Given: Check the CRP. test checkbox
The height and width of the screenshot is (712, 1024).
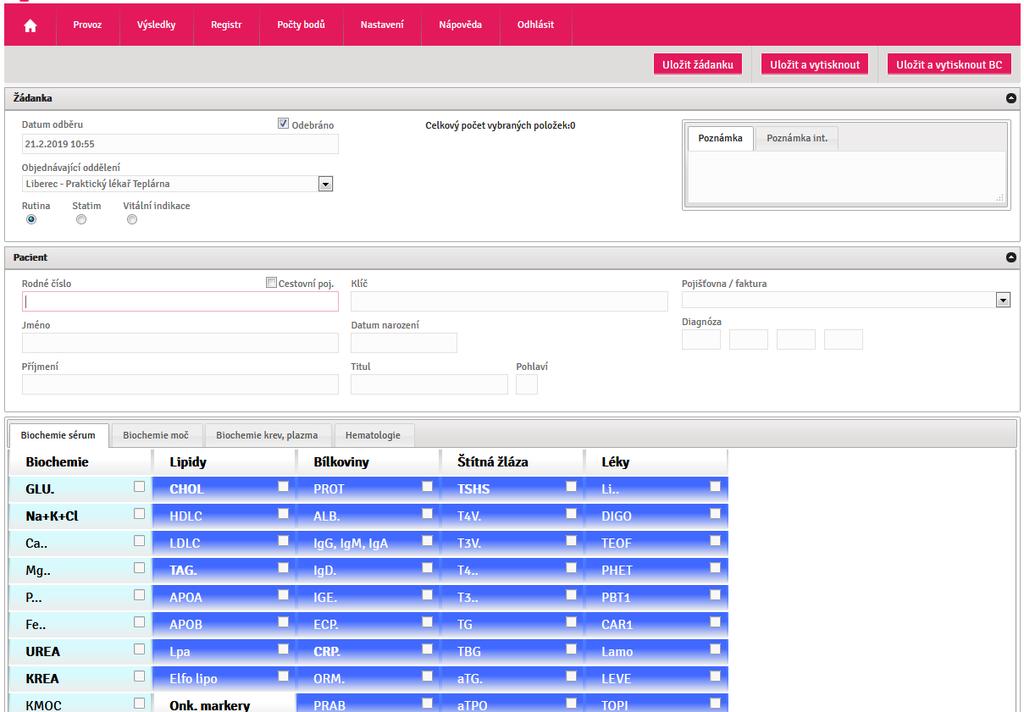Looking at the screenshot, I should click(x=427, y=649).
